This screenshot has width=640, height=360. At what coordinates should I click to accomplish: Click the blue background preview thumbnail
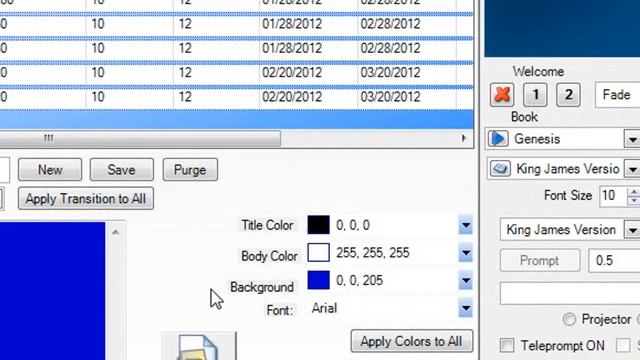[x=52, y=291]
